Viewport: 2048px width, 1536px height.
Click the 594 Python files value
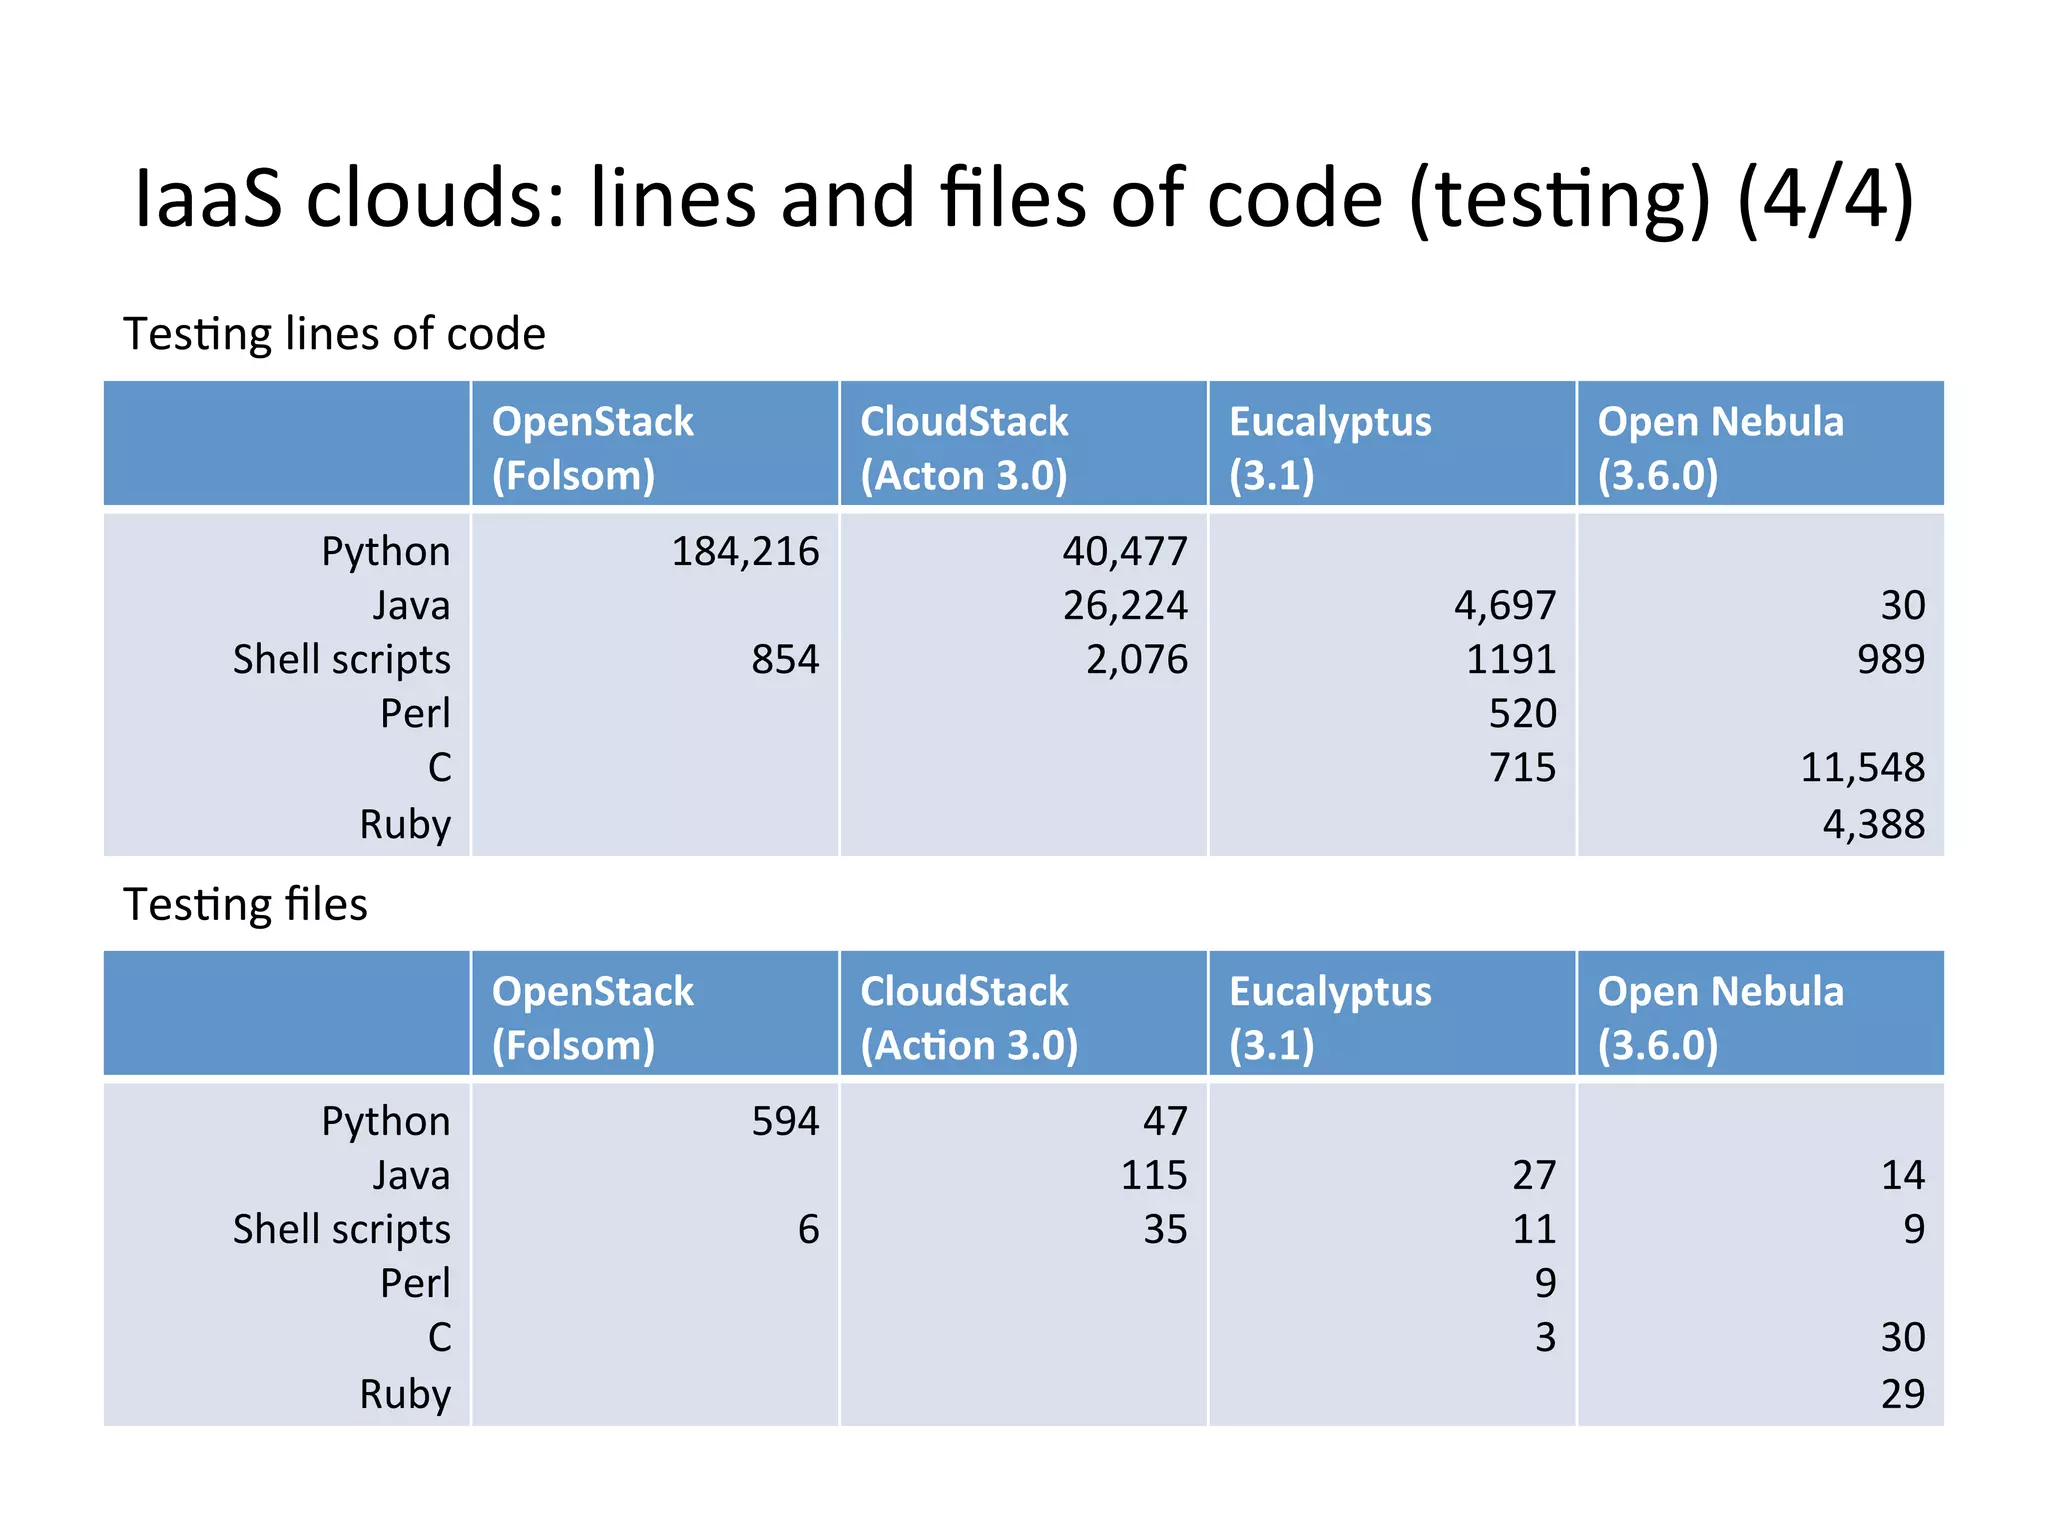click(785, 1122)
